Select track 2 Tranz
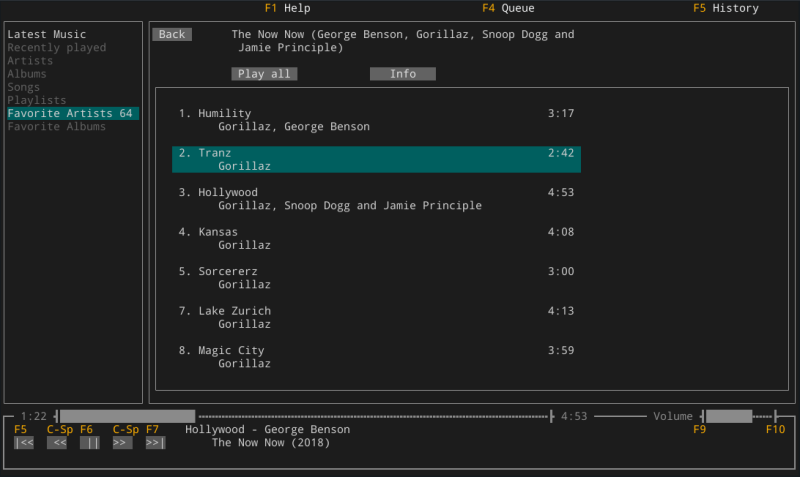This screenshot has height=477, width=800. (377, 159)
